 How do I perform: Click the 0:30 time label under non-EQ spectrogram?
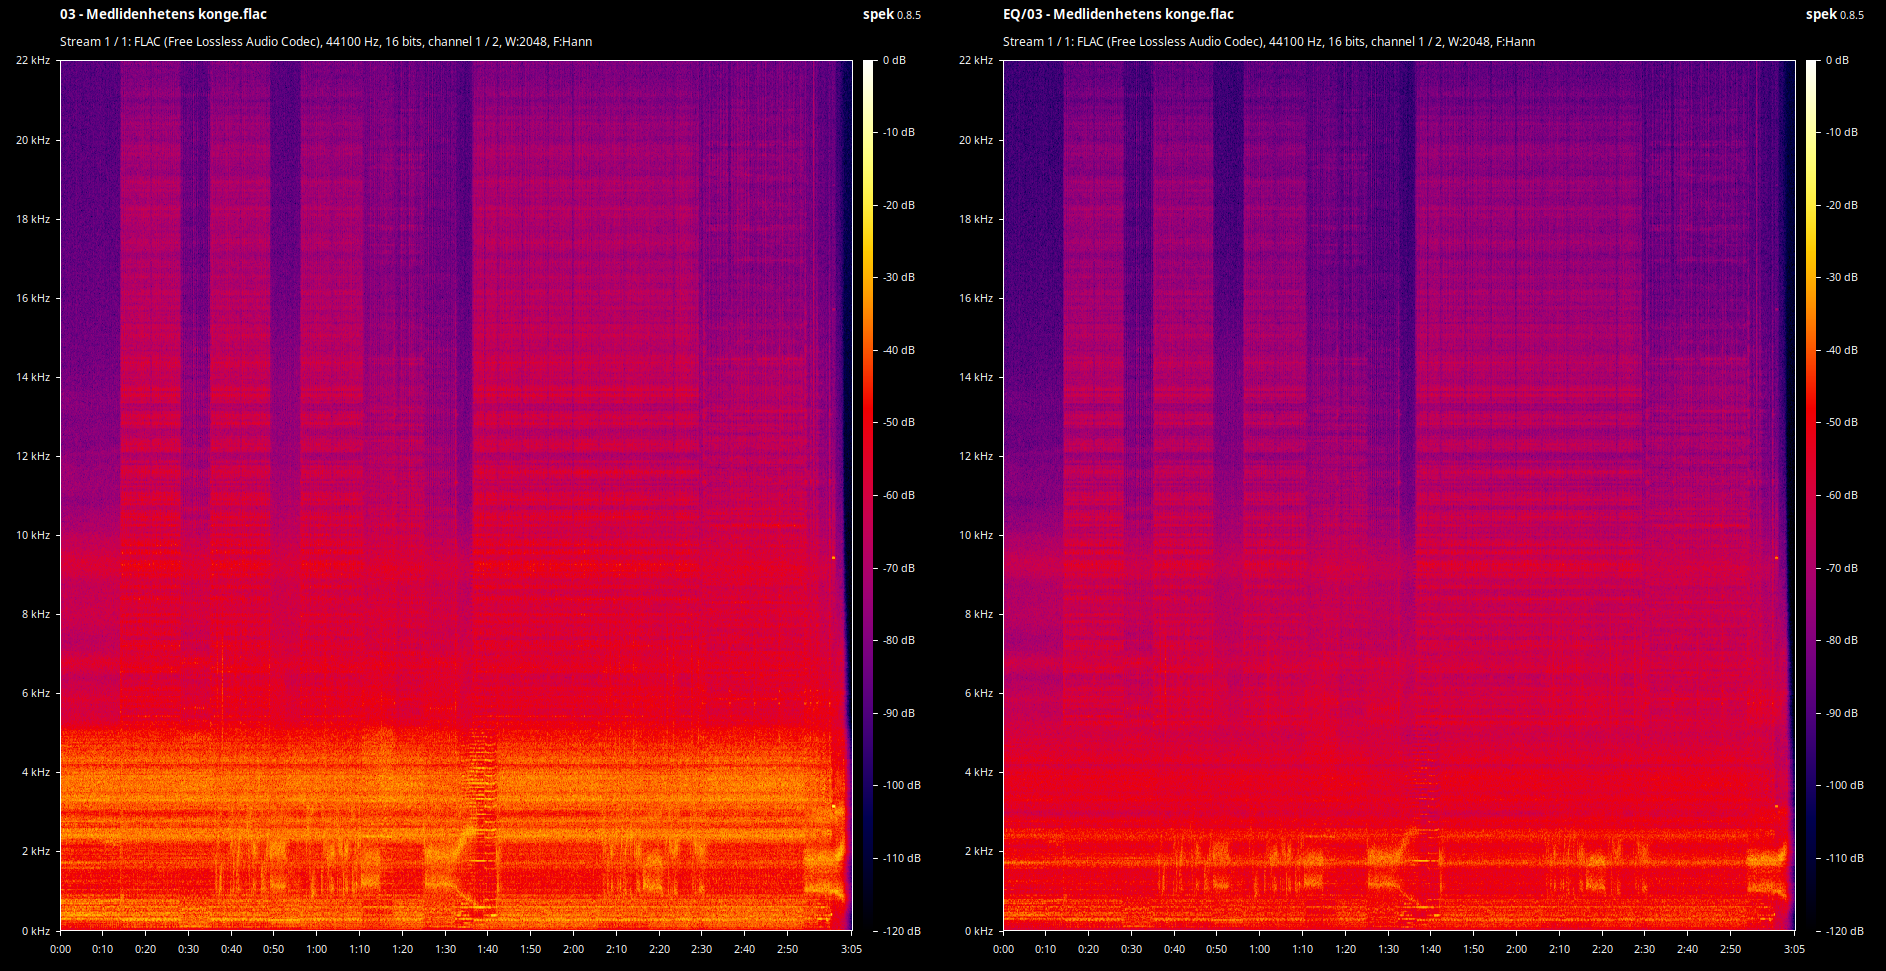(x=188, y=949)
